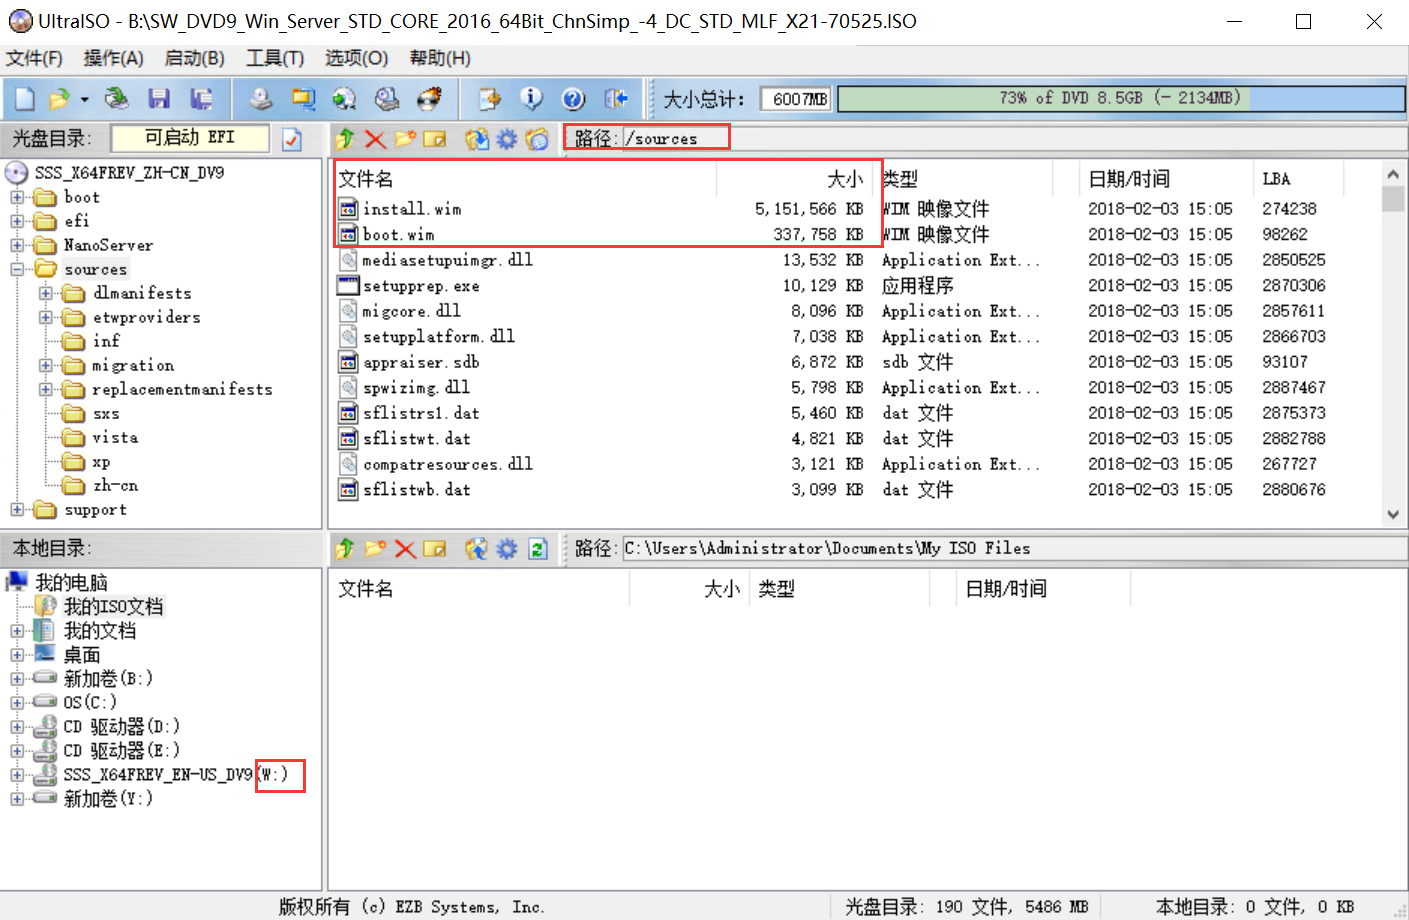Expand the NanoServer folder node

point(17,245)
